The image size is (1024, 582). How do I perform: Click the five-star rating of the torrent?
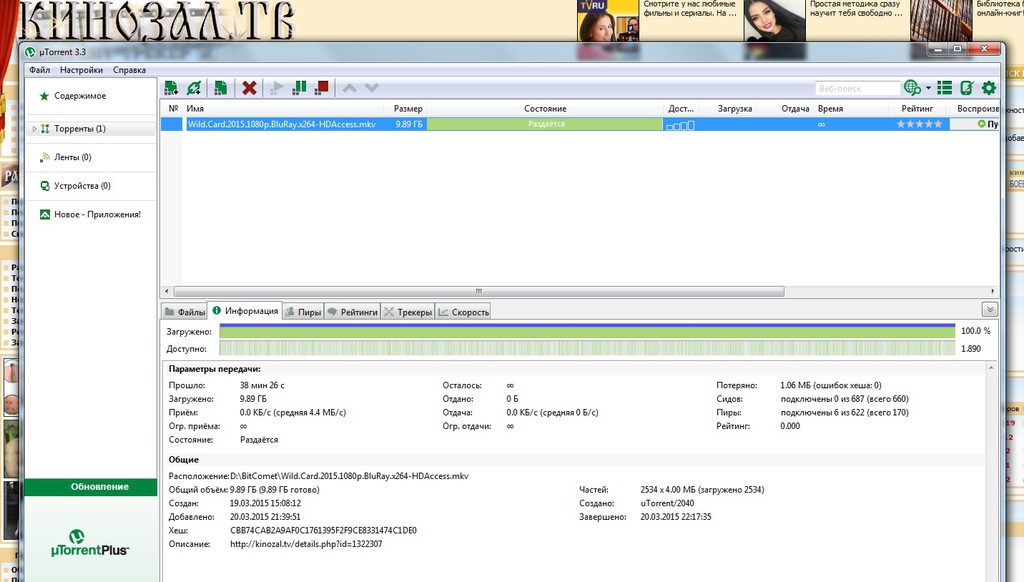(920, 124)
